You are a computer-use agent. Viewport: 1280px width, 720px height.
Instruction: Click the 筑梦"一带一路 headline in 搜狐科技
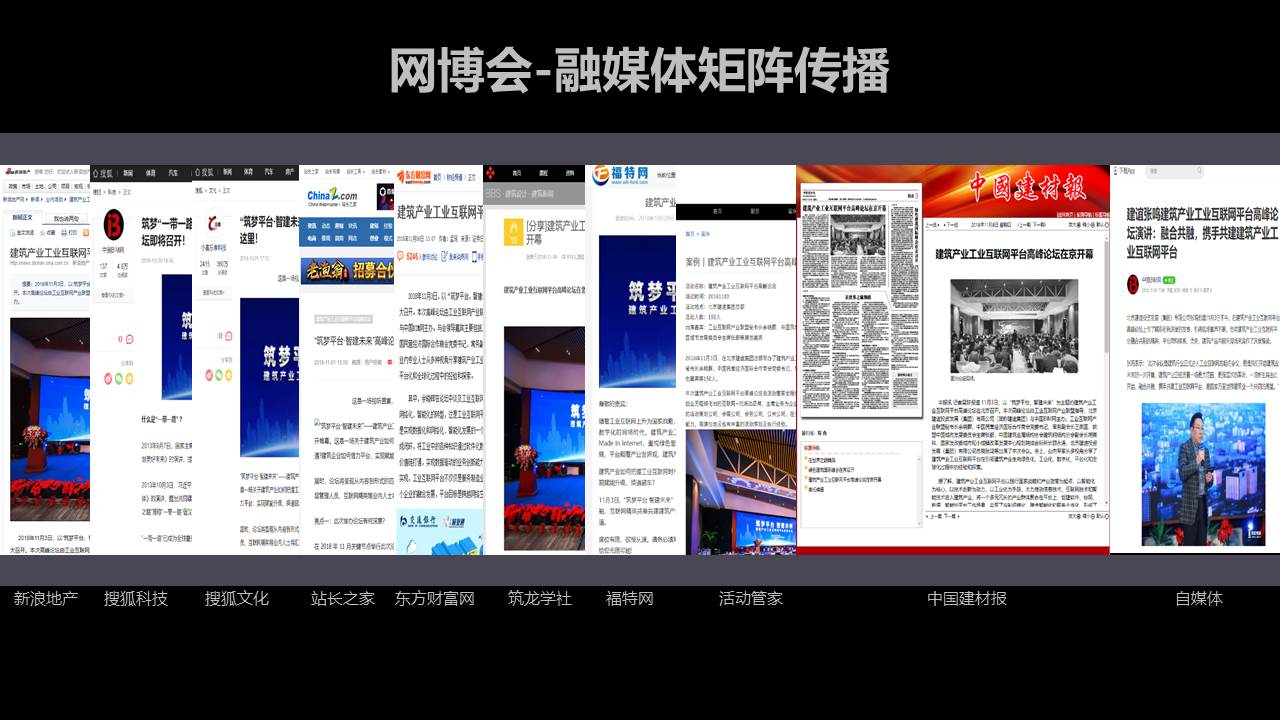pos(165,231)
